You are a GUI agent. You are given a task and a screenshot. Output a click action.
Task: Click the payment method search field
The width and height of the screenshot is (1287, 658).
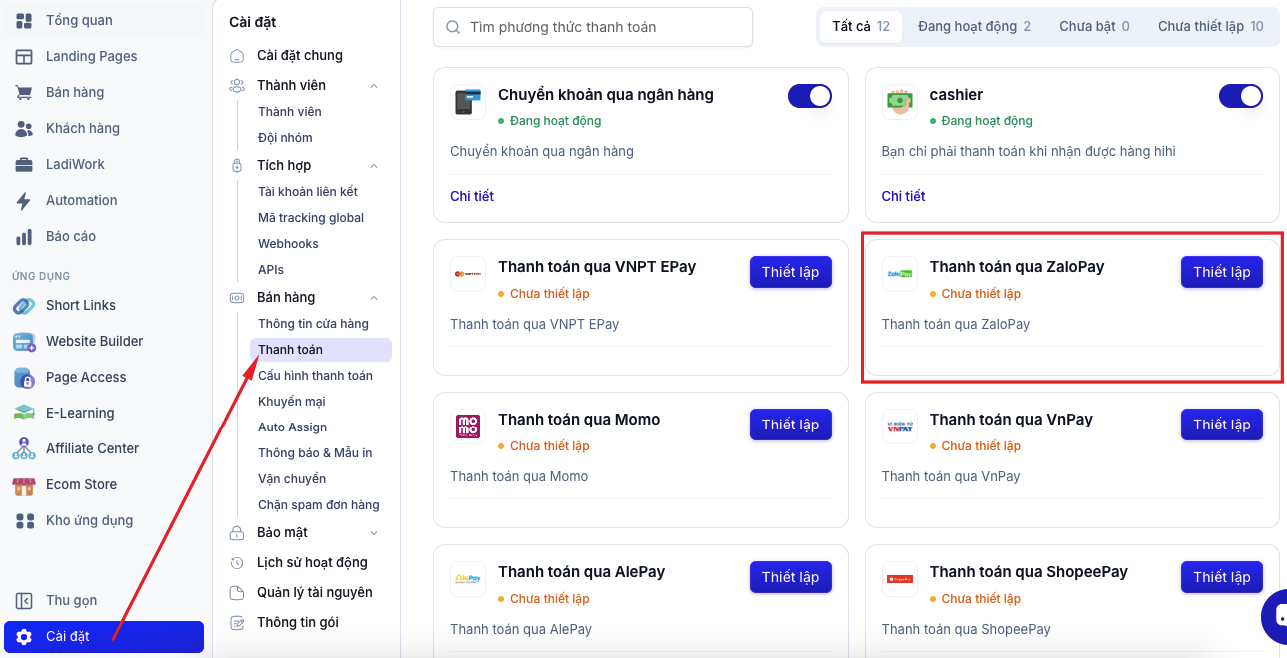pos(593,27)
